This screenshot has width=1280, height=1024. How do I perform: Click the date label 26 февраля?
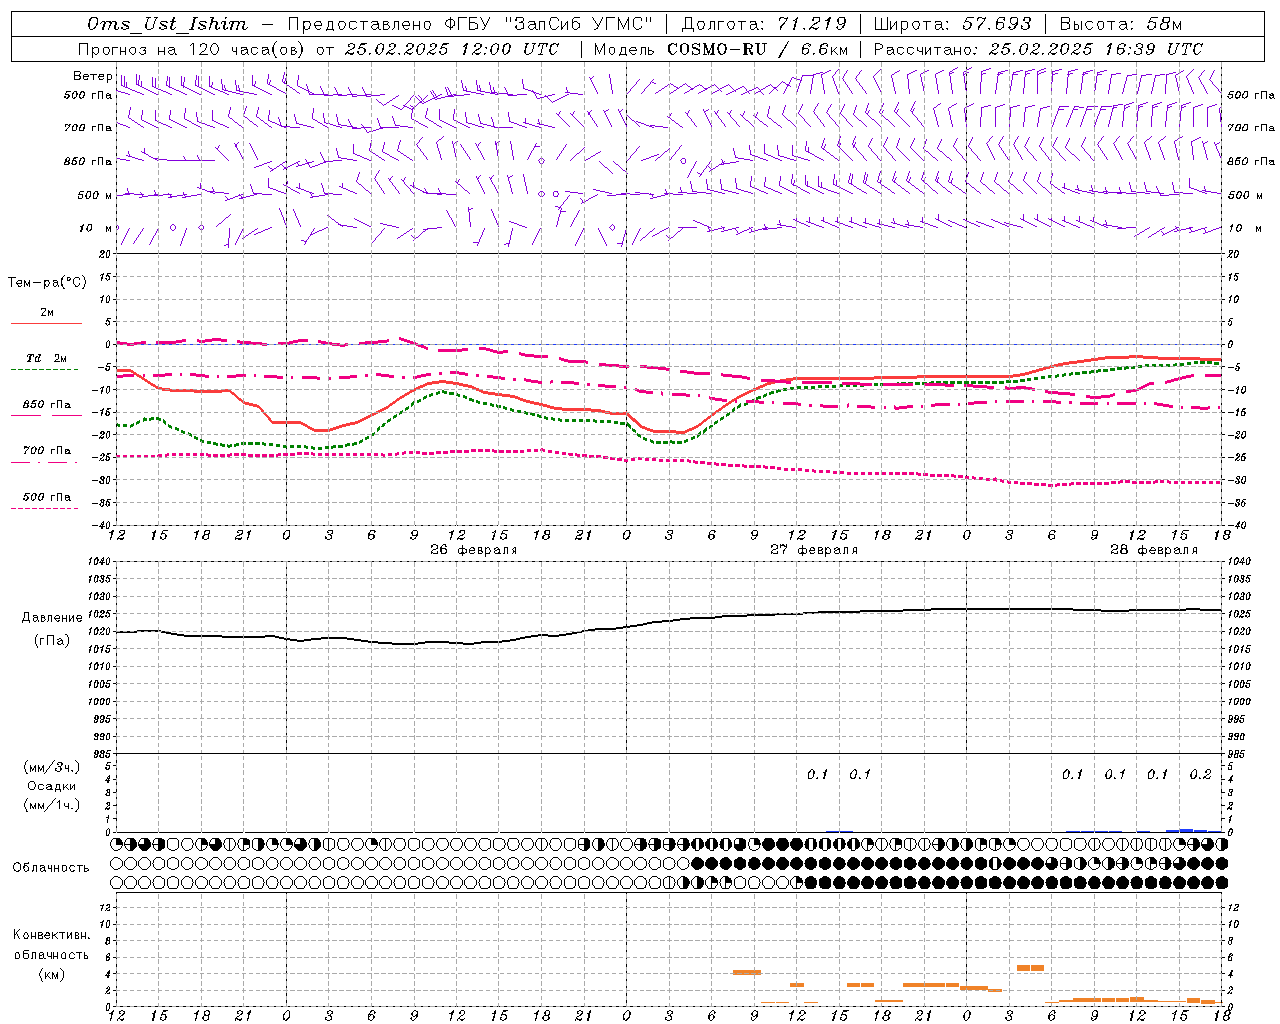pyautogui.click(x=474, y=550)
